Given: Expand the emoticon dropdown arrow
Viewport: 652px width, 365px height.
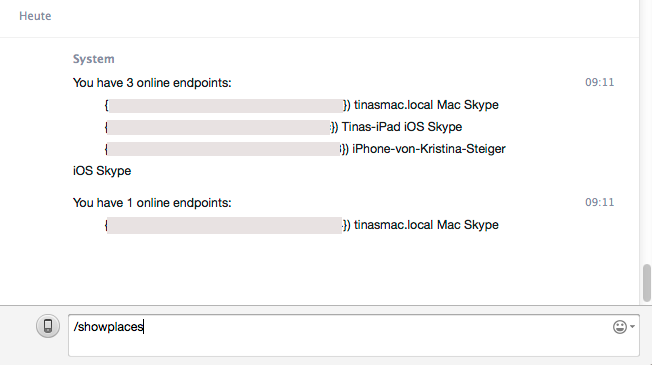Looking at the screenshot, I should [632, 327].
